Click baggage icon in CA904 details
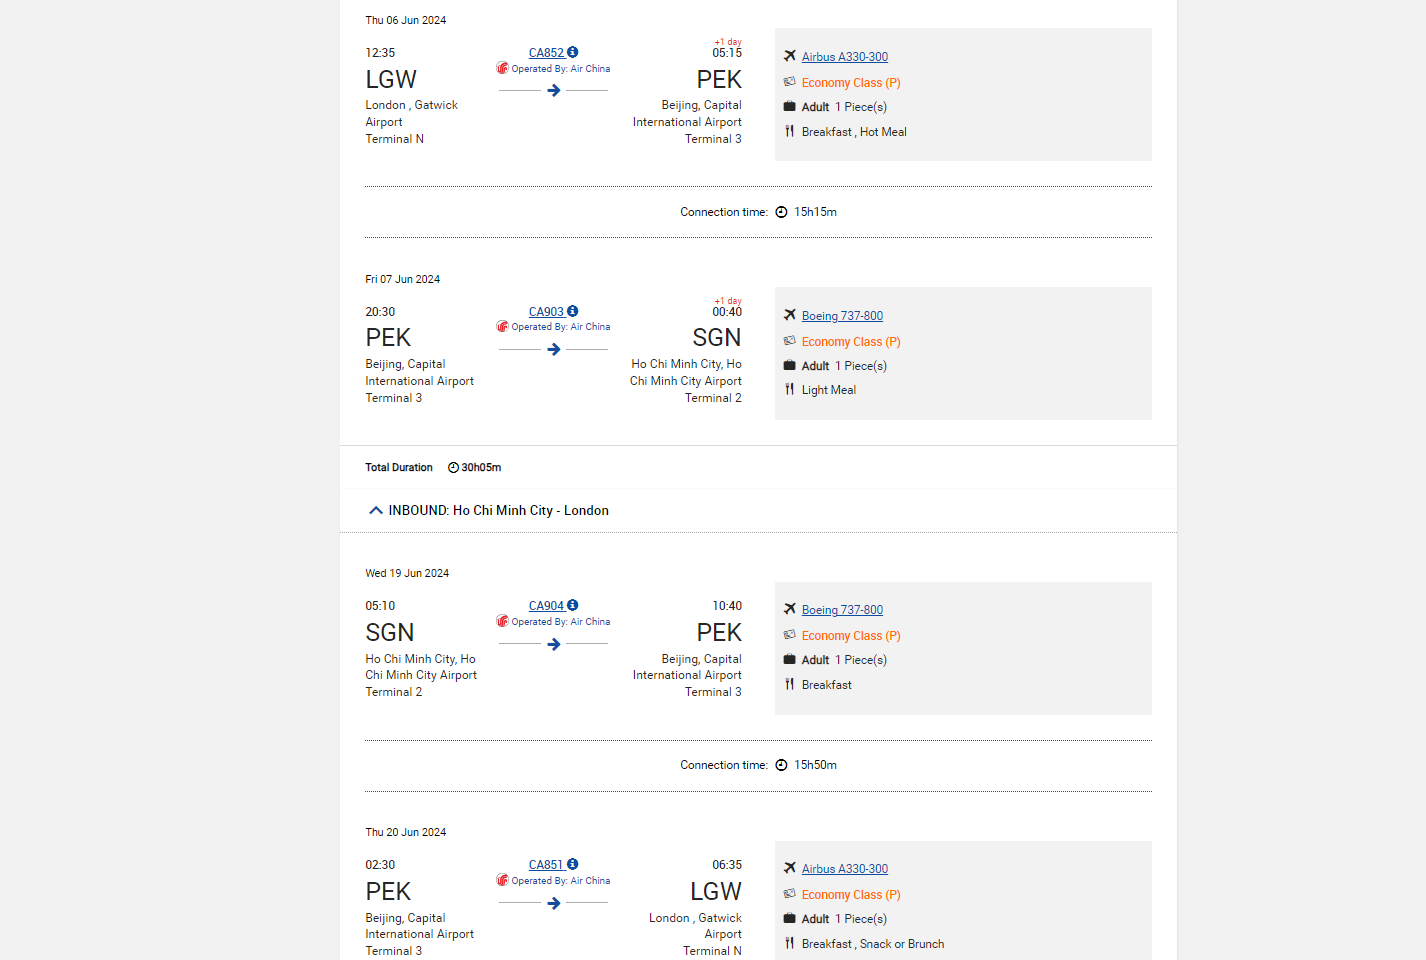This screenshot has width=1426, height=960. 790,659
